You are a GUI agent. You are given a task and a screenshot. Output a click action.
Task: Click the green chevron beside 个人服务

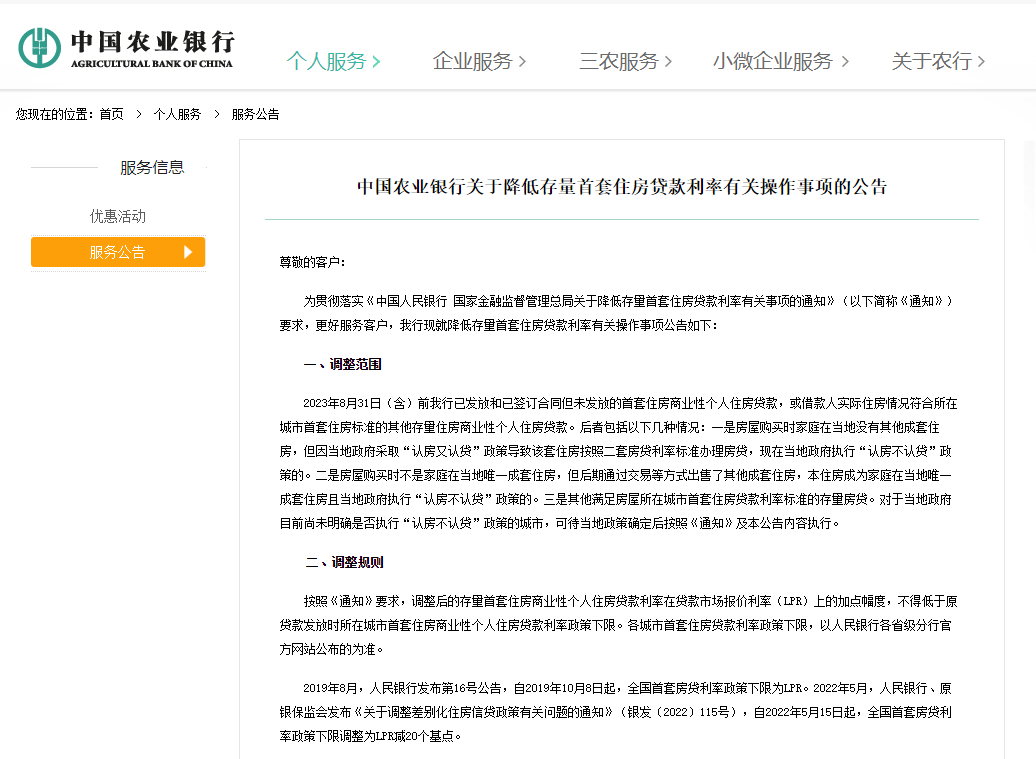(x=376, y=61)
